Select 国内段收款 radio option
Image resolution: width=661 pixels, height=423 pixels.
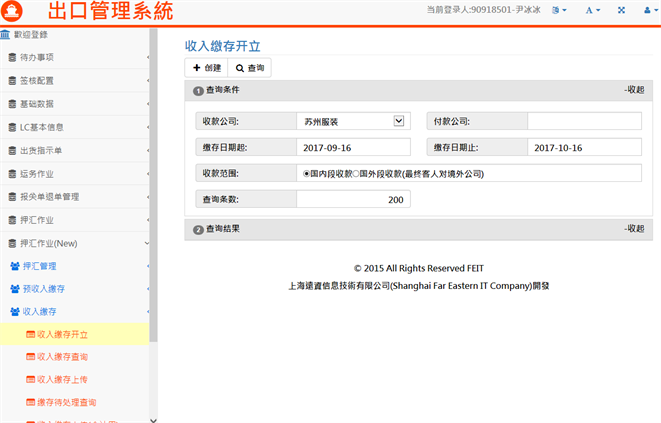click(306, 173)
